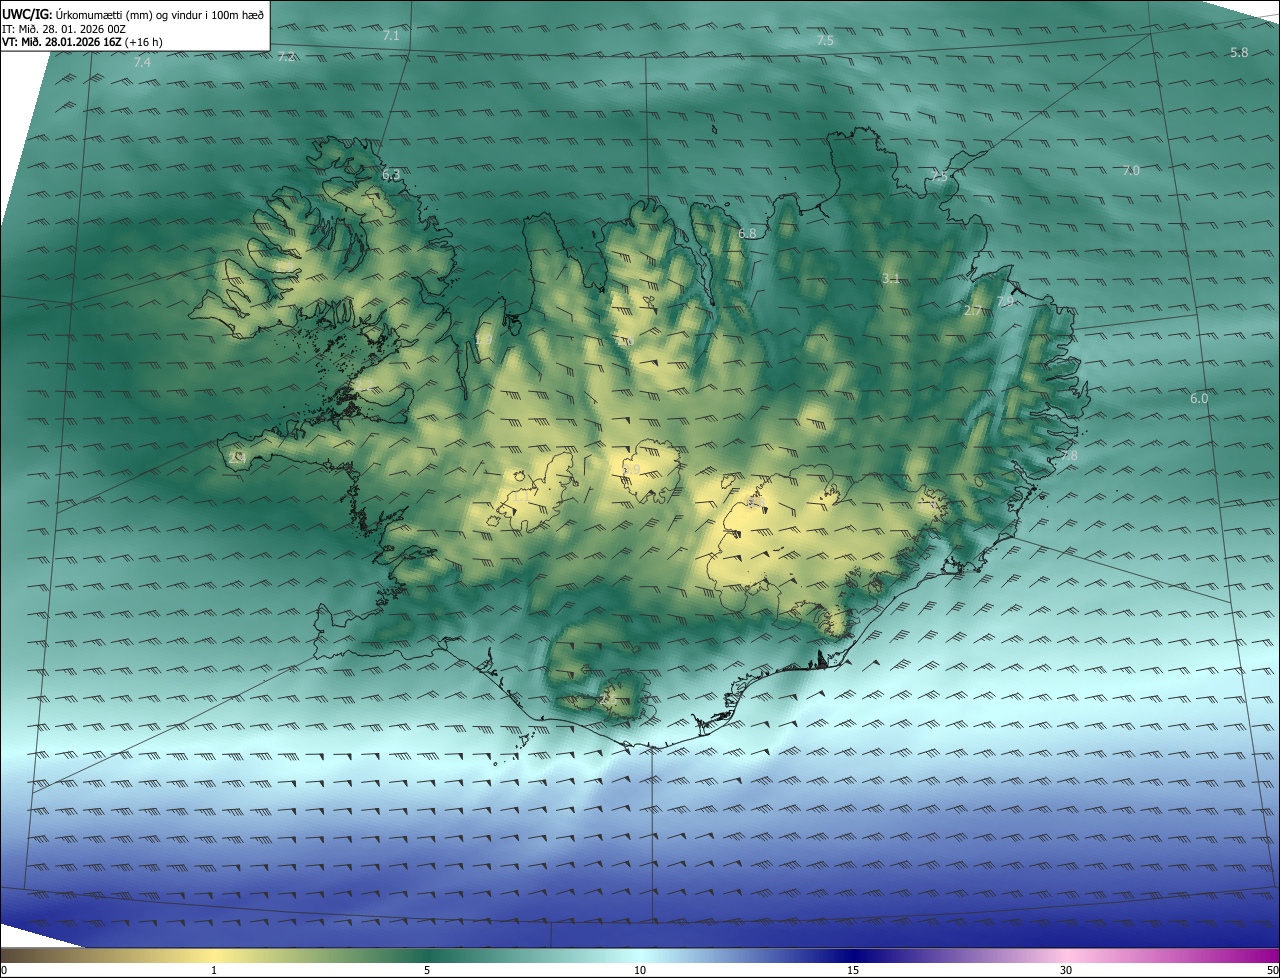This screenshot has width=1280, height=978.
Task: Click the 15 tick label on the color scale
Action: pyautogui.click(x=853, y=970)
